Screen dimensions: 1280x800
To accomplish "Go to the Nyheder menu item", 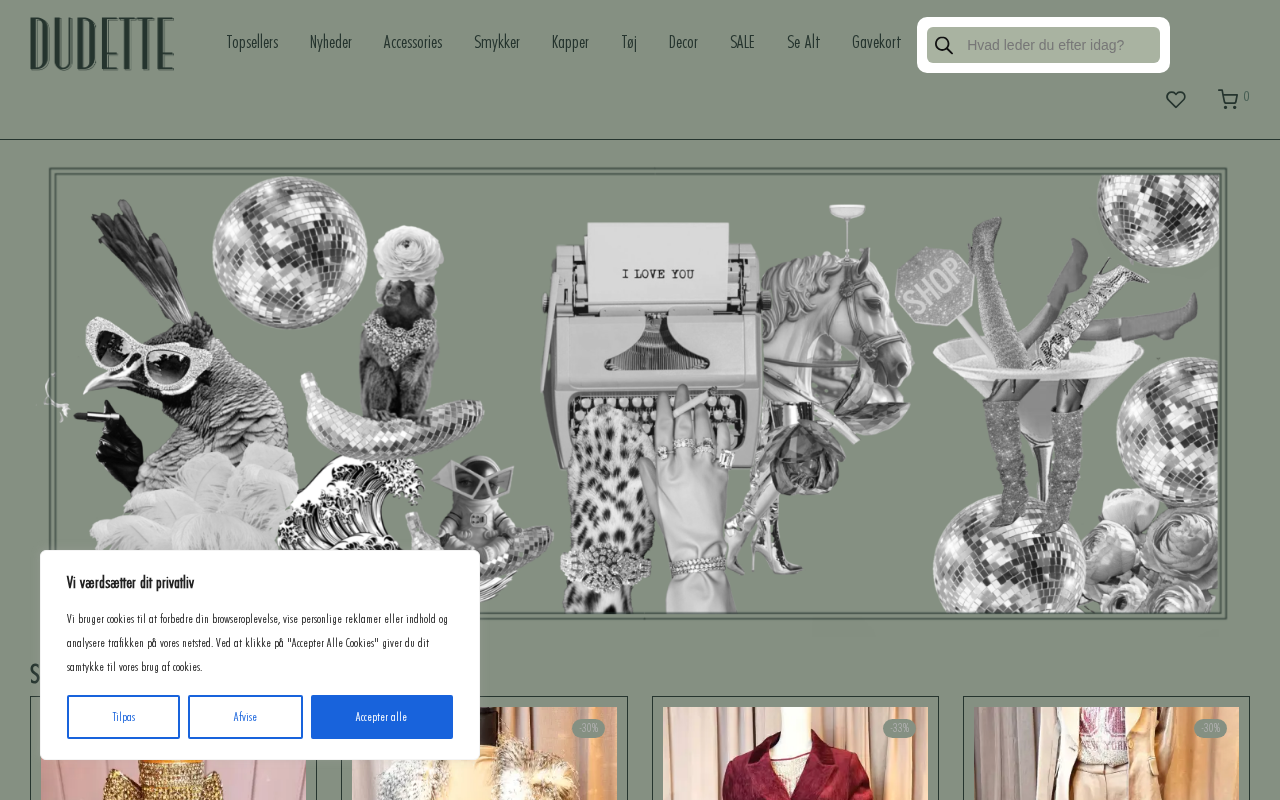I will pos(331,42).
